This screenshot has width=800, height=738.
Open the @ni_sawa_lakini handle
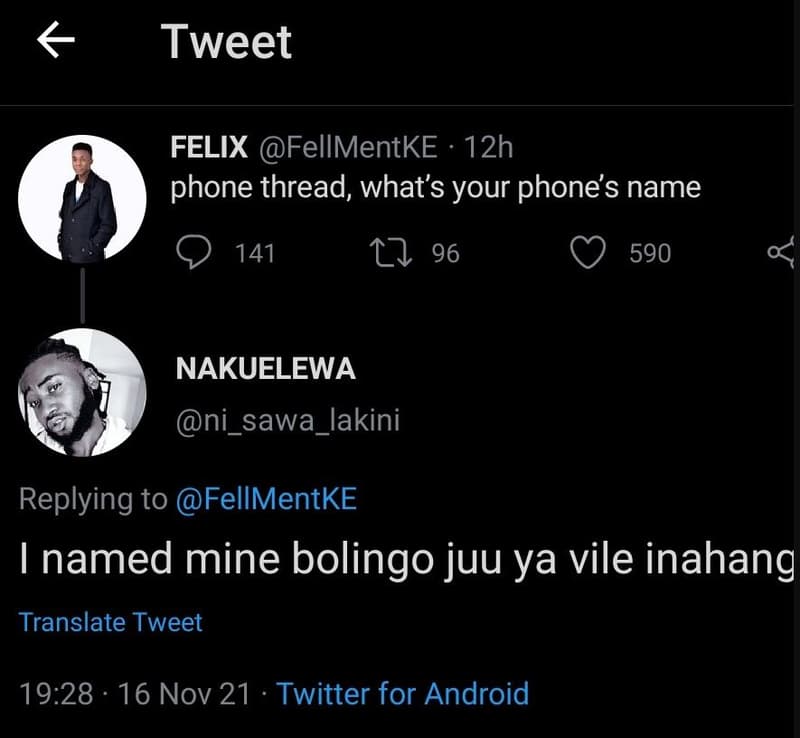coord(290,421)
